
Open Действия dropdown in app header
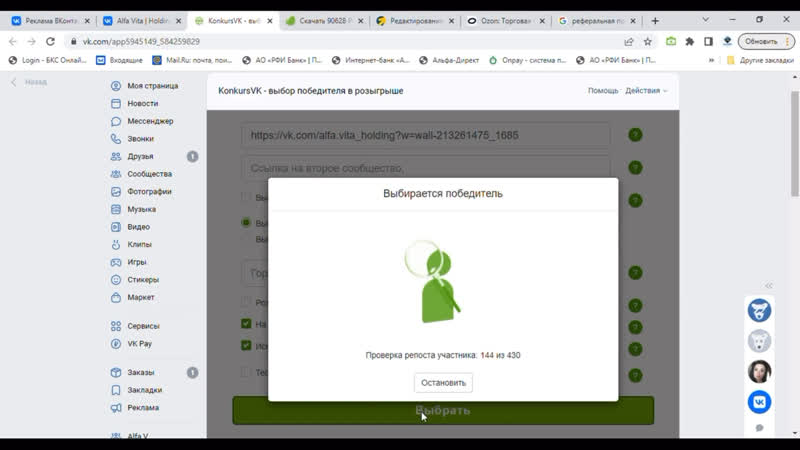[x=646, y=90]
